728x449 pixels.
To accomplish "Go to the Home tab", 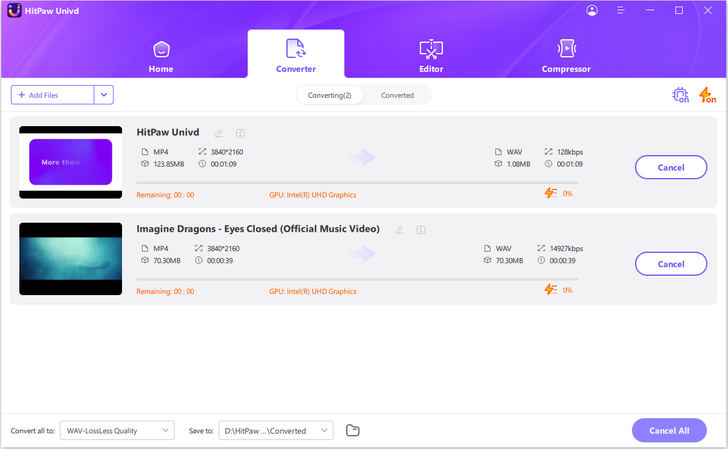I will pyautogui.click(x=161, y=57).
